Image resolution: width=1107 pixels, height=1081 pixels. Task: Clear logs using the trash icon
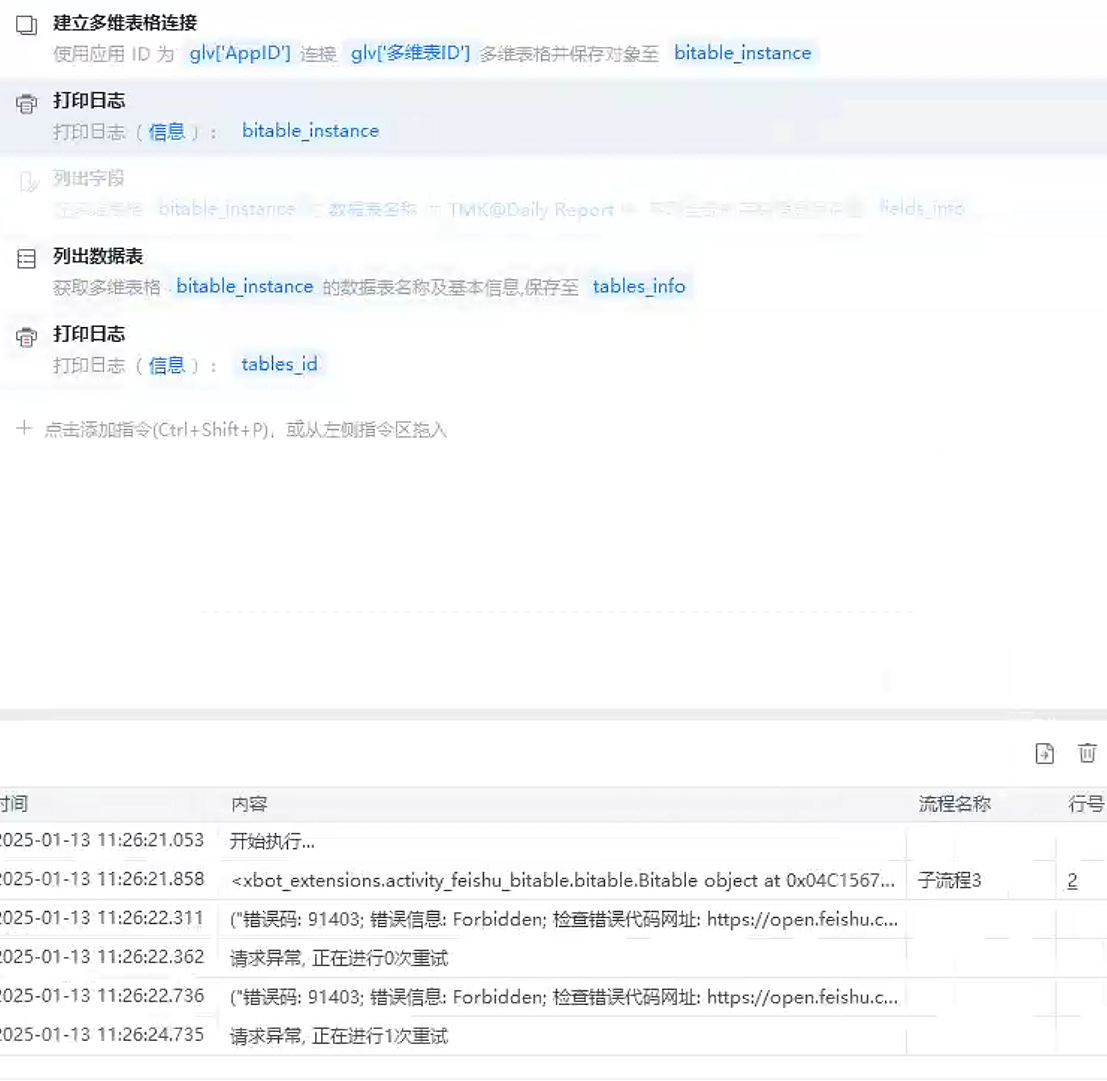point(1087,754)
